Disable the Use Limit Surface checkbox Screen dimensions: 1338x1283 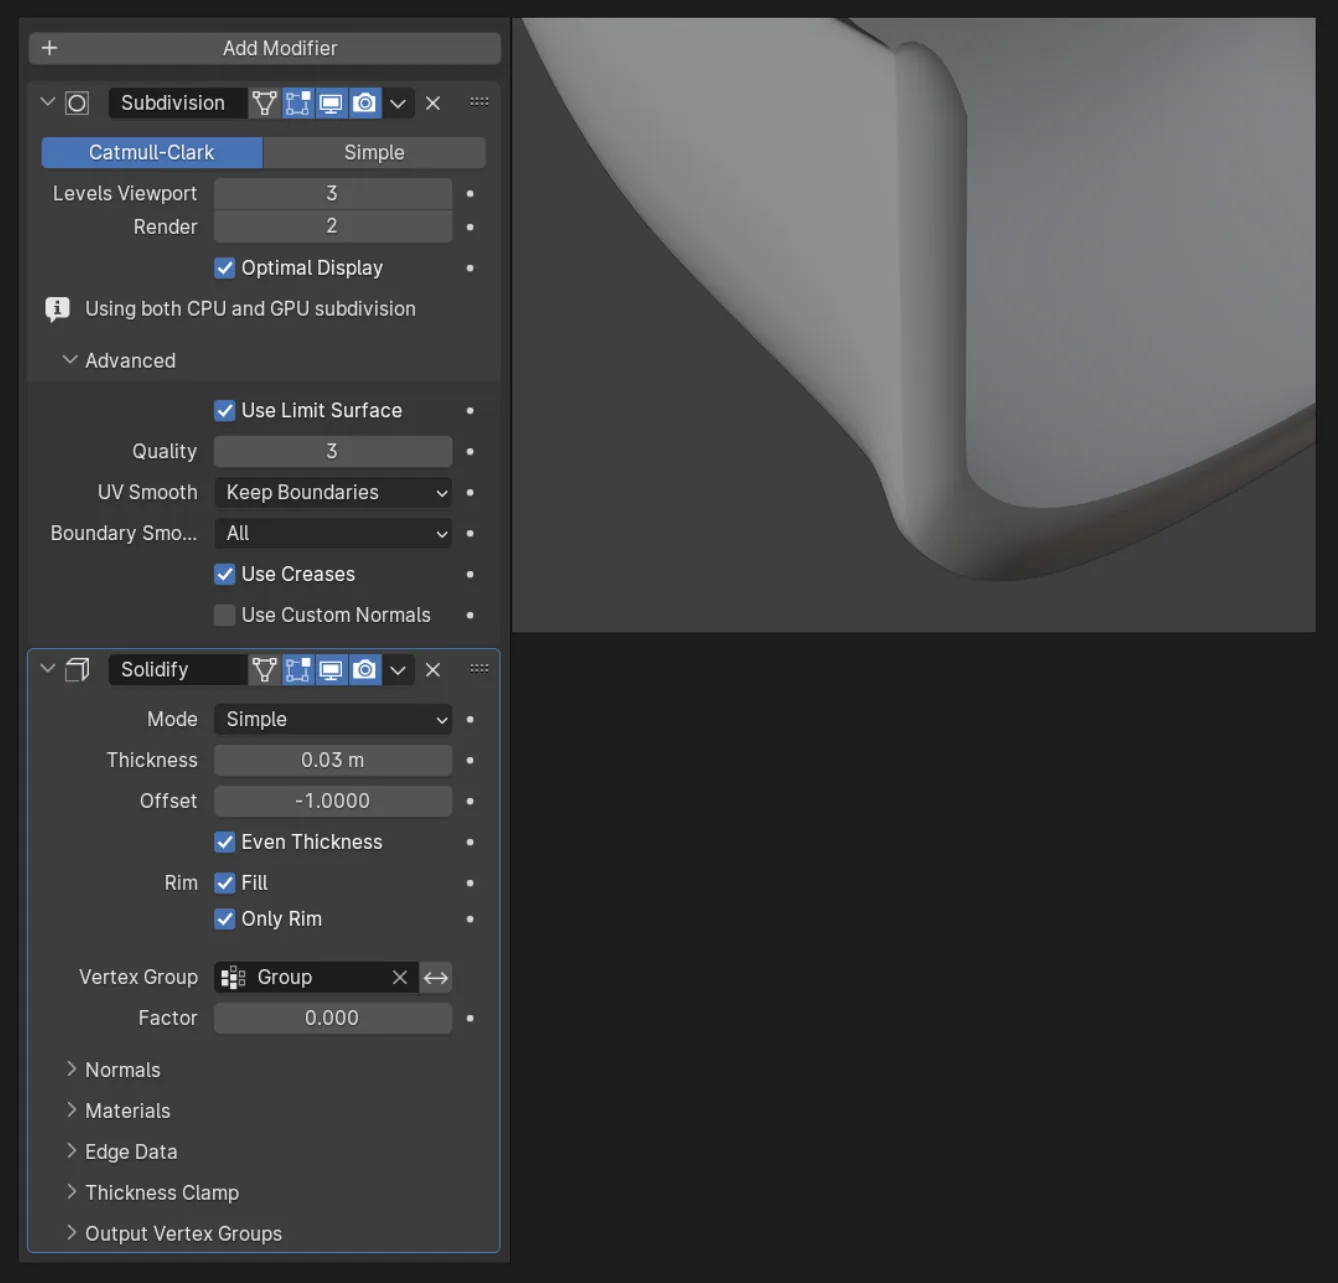(225, 411)
